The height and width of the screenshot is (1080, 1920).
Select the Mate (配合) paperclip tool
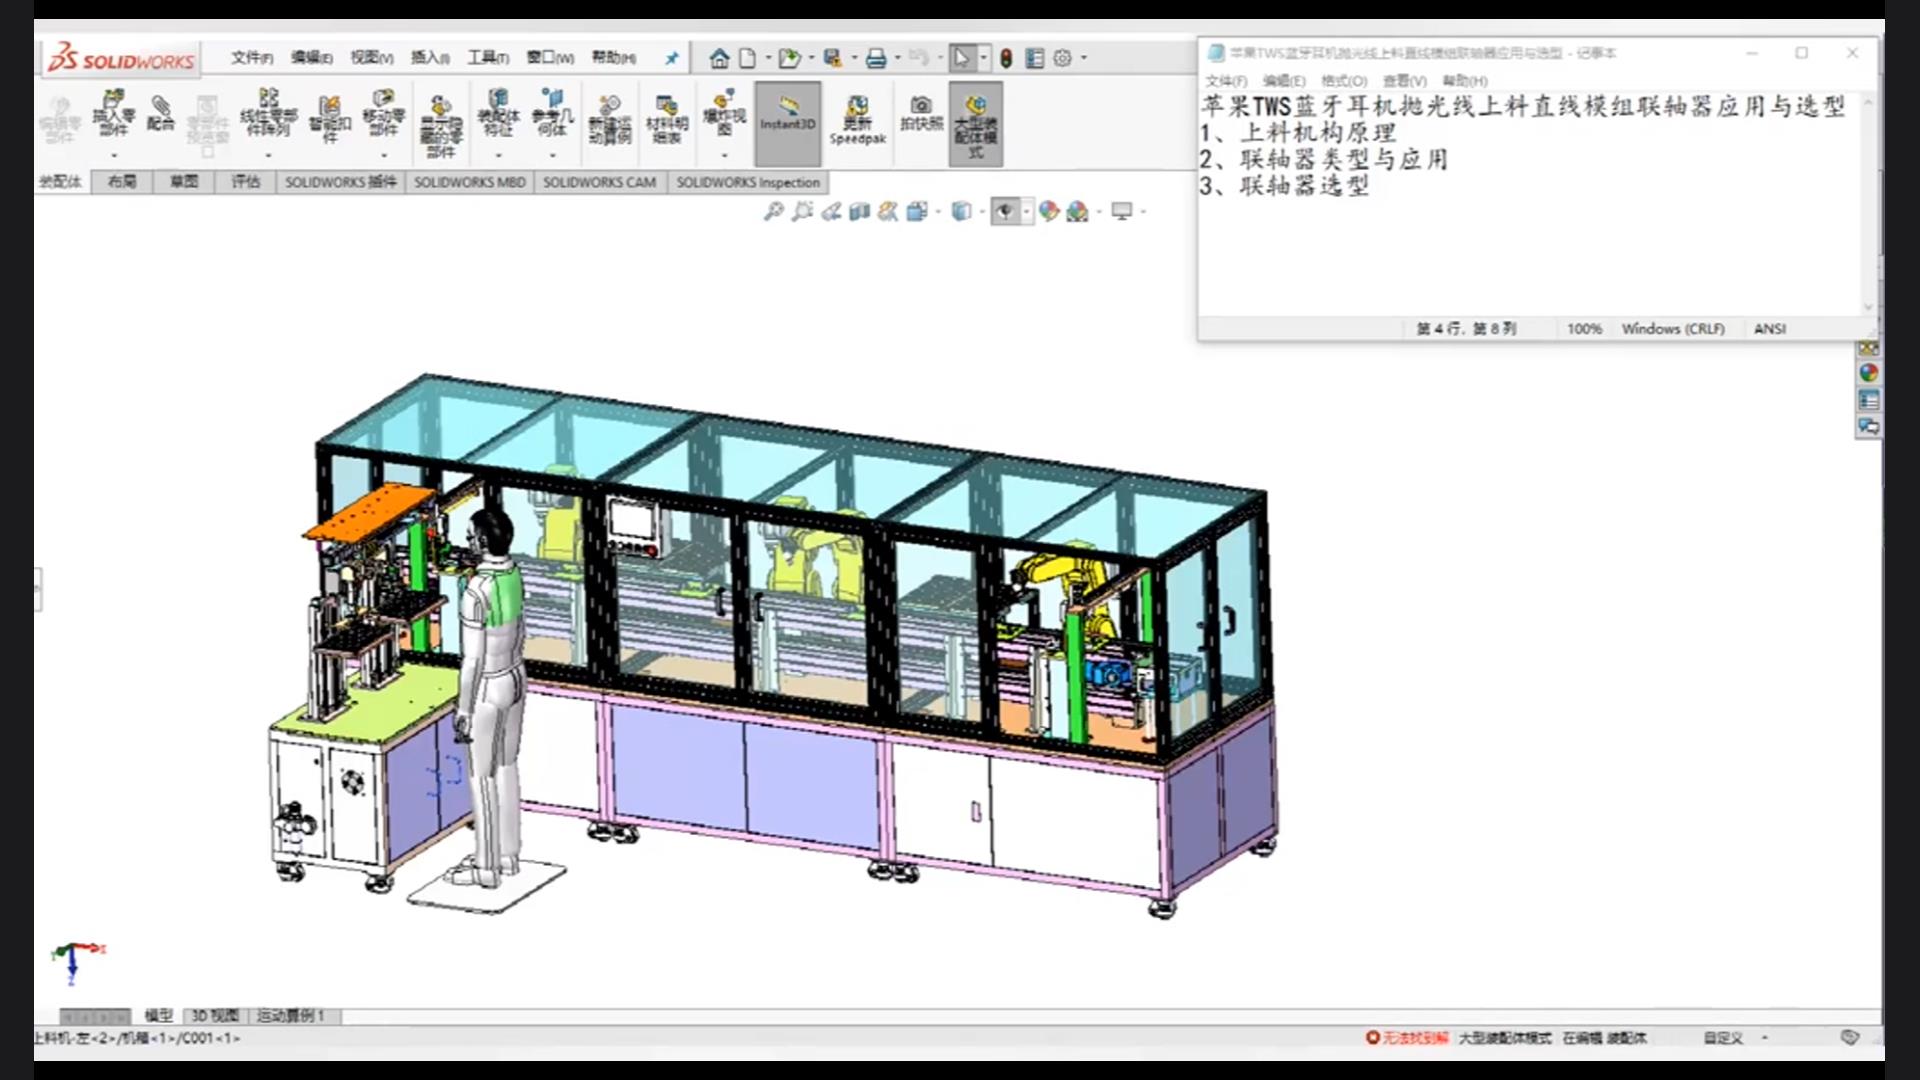coord(160,112)
